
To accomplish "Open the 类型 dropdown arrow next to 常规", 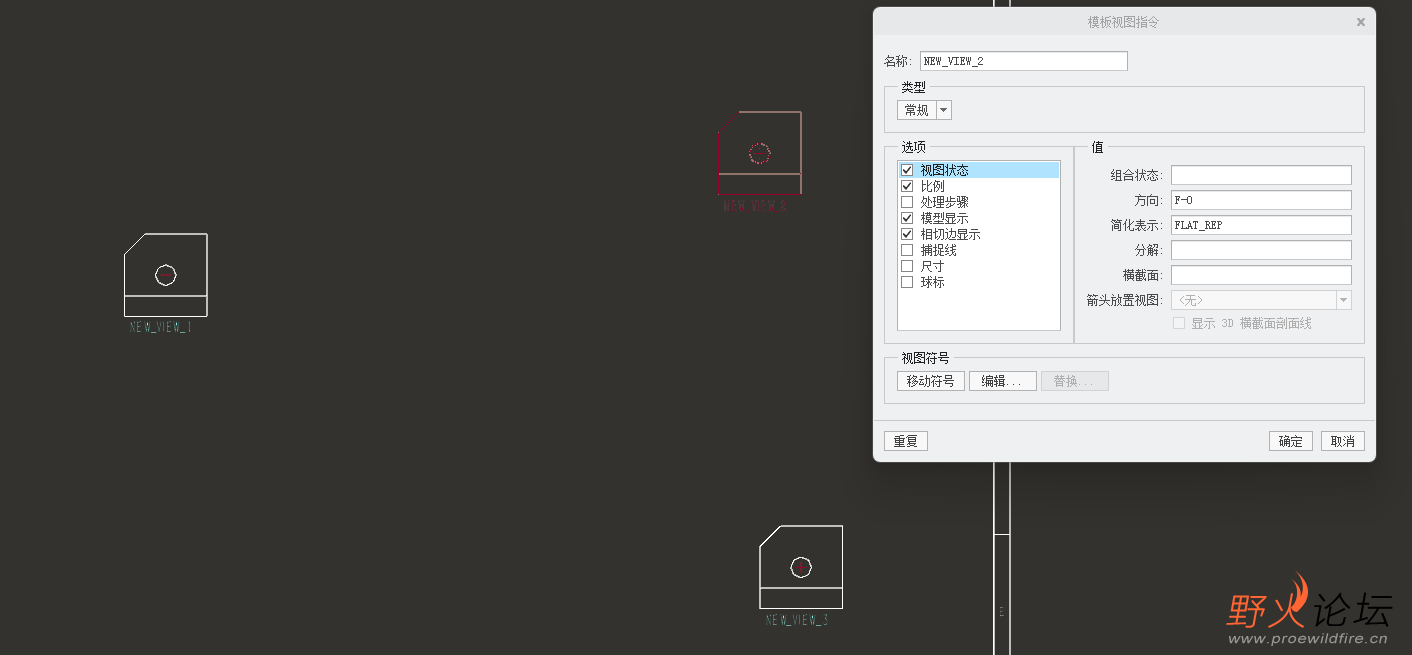I will tap(943, 110).
